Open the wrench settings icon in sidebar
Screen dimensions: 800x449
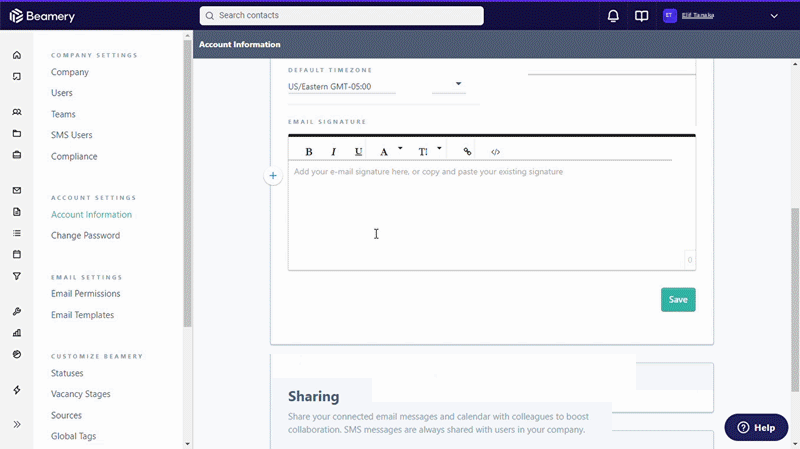coord(17,312)
